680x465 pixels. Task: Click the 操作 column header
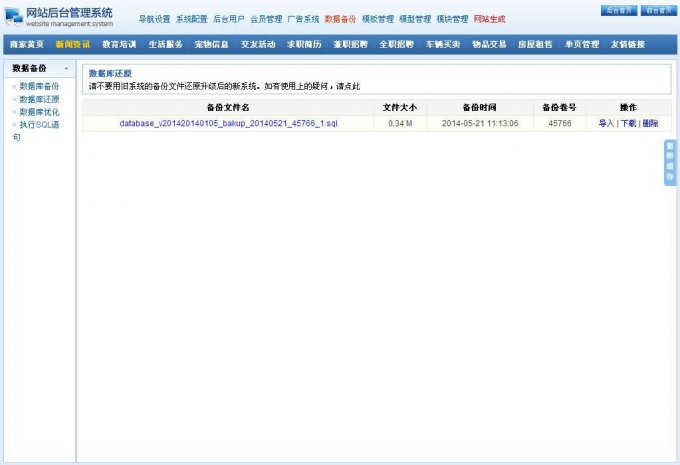[x=628, y=107]
